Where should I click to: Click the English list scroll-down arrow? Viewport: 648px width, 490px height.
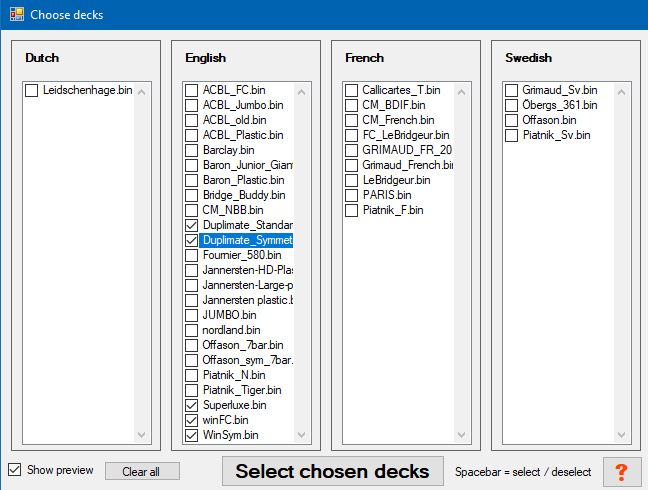click(x=301, y=435)
